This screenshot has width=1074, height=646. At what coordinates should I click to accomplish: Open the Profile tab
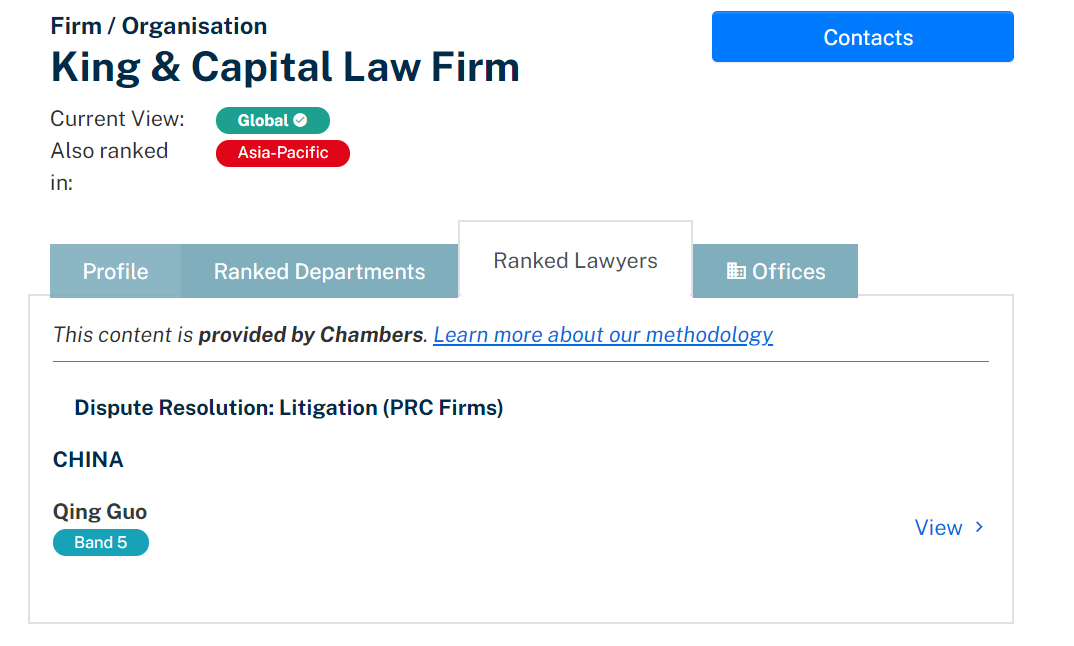pyautogui.click(x=116, y=271)
